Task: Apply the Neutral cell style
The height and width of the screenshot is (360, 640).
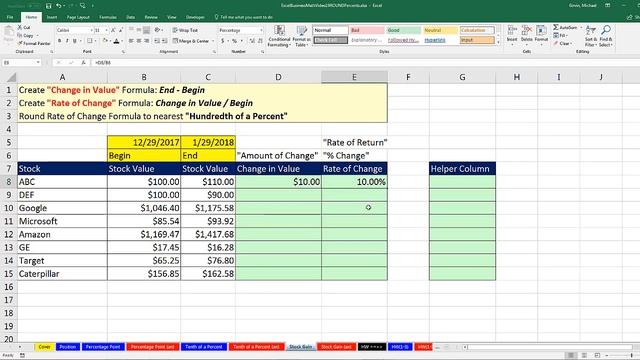Action: pyautogui.click(x=440, y=30)
